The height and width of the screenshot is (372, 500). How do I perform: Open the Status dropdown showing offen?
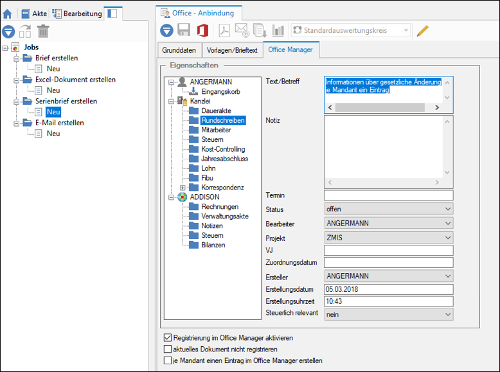[389, 209]
